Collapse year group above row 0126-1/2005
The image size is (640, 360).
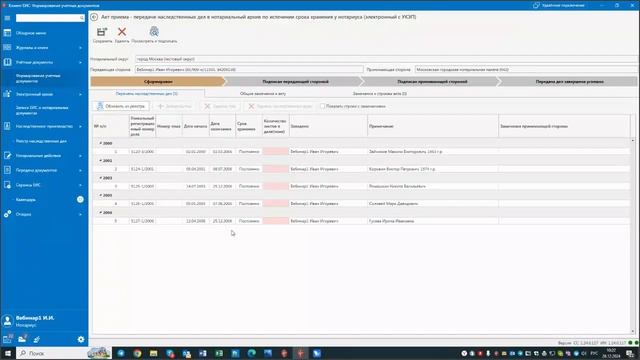click(100, 195)
